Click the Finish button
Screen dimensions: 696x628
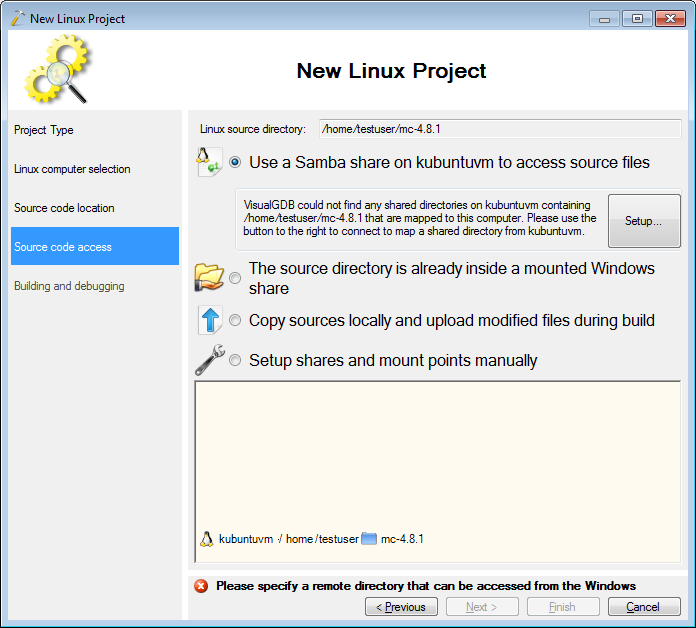tap(563, 606)
